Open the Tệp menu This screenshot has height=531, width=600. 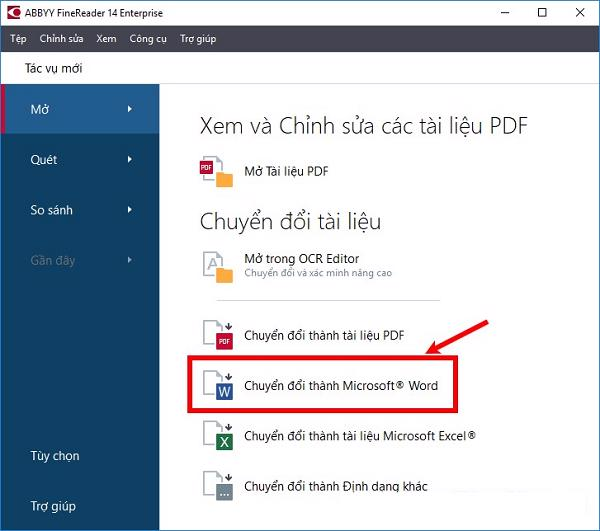18,39
